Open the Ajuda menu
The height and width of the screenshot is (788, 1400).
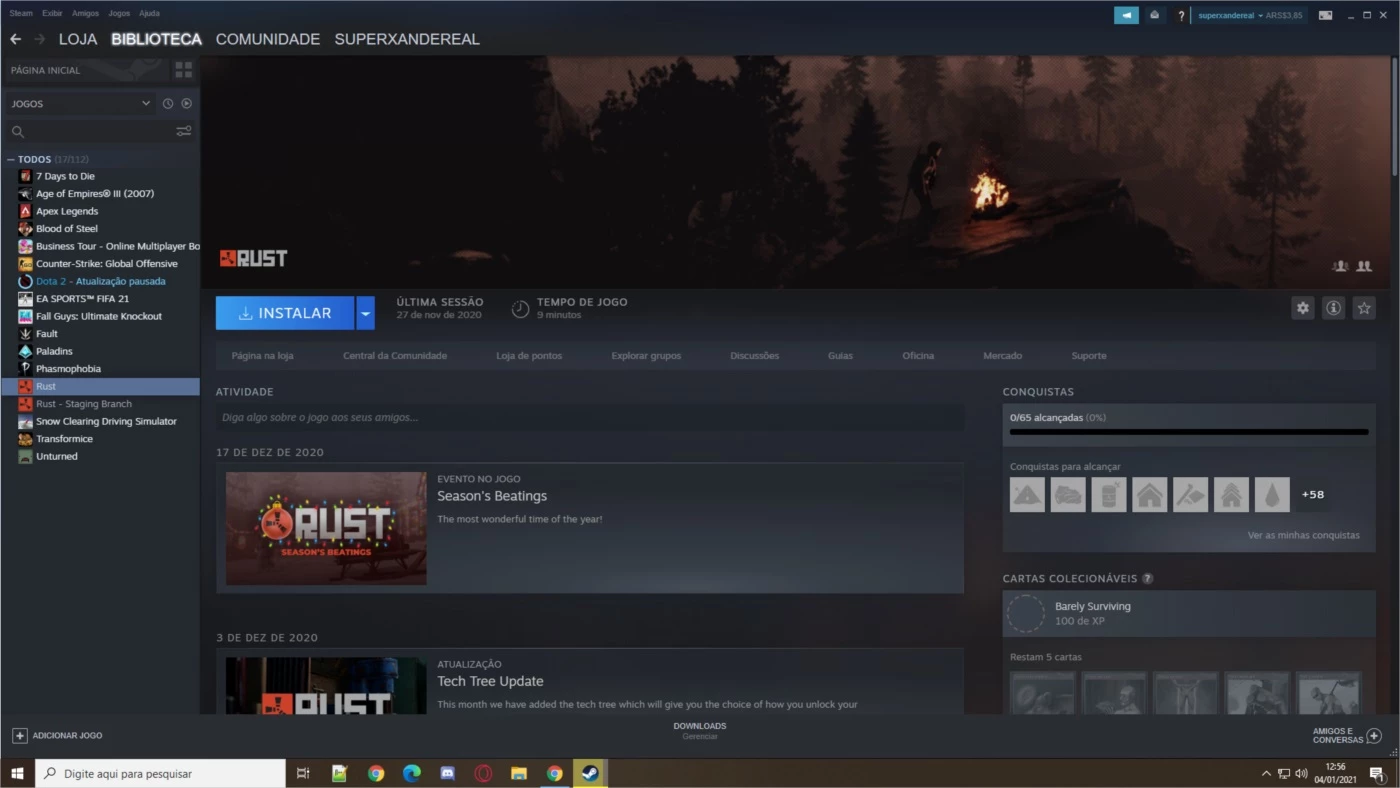pos(149,14)
